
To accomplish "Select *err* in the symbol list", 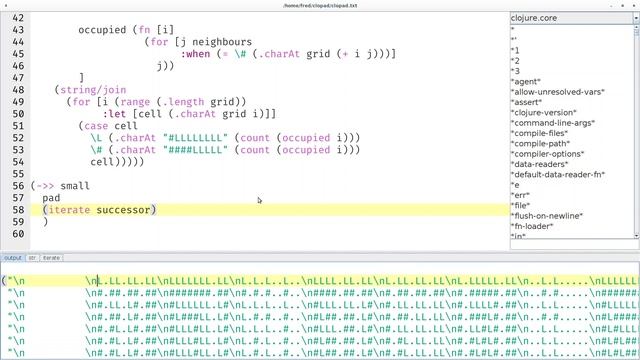I will tap(520, 195).
